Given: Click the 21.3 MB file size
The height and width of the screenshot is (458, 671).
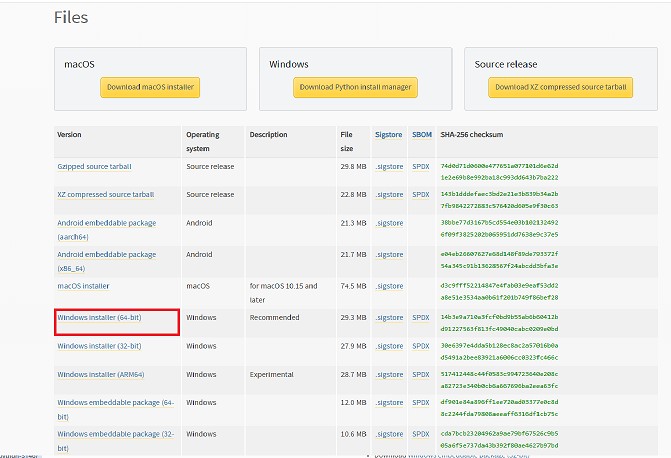Looking at the screenshot, I should (353, 223).
